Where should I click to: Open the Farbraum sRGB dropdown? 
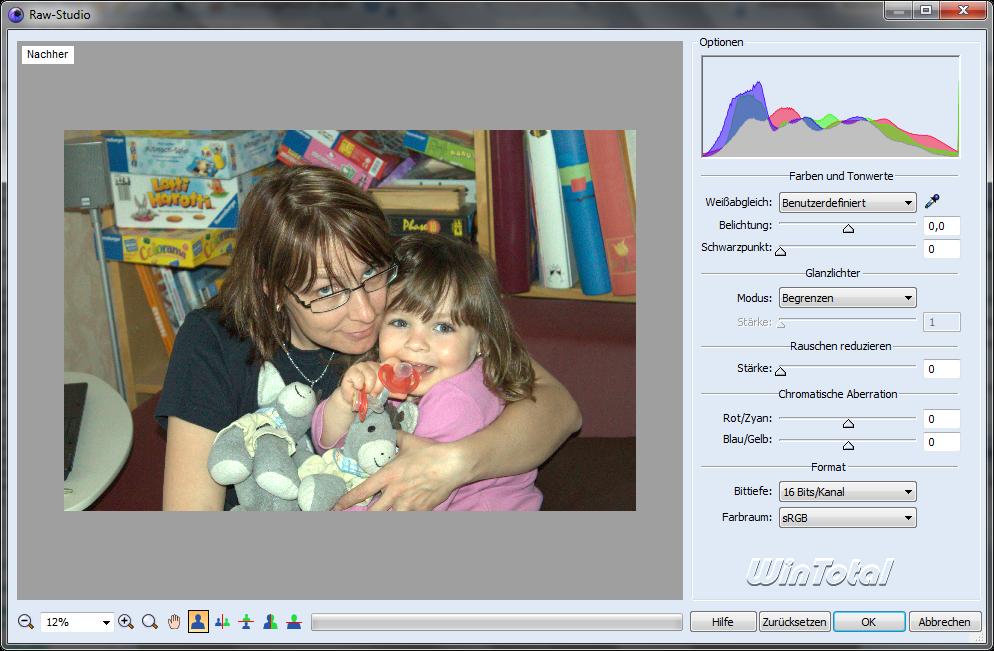point(848,518)
